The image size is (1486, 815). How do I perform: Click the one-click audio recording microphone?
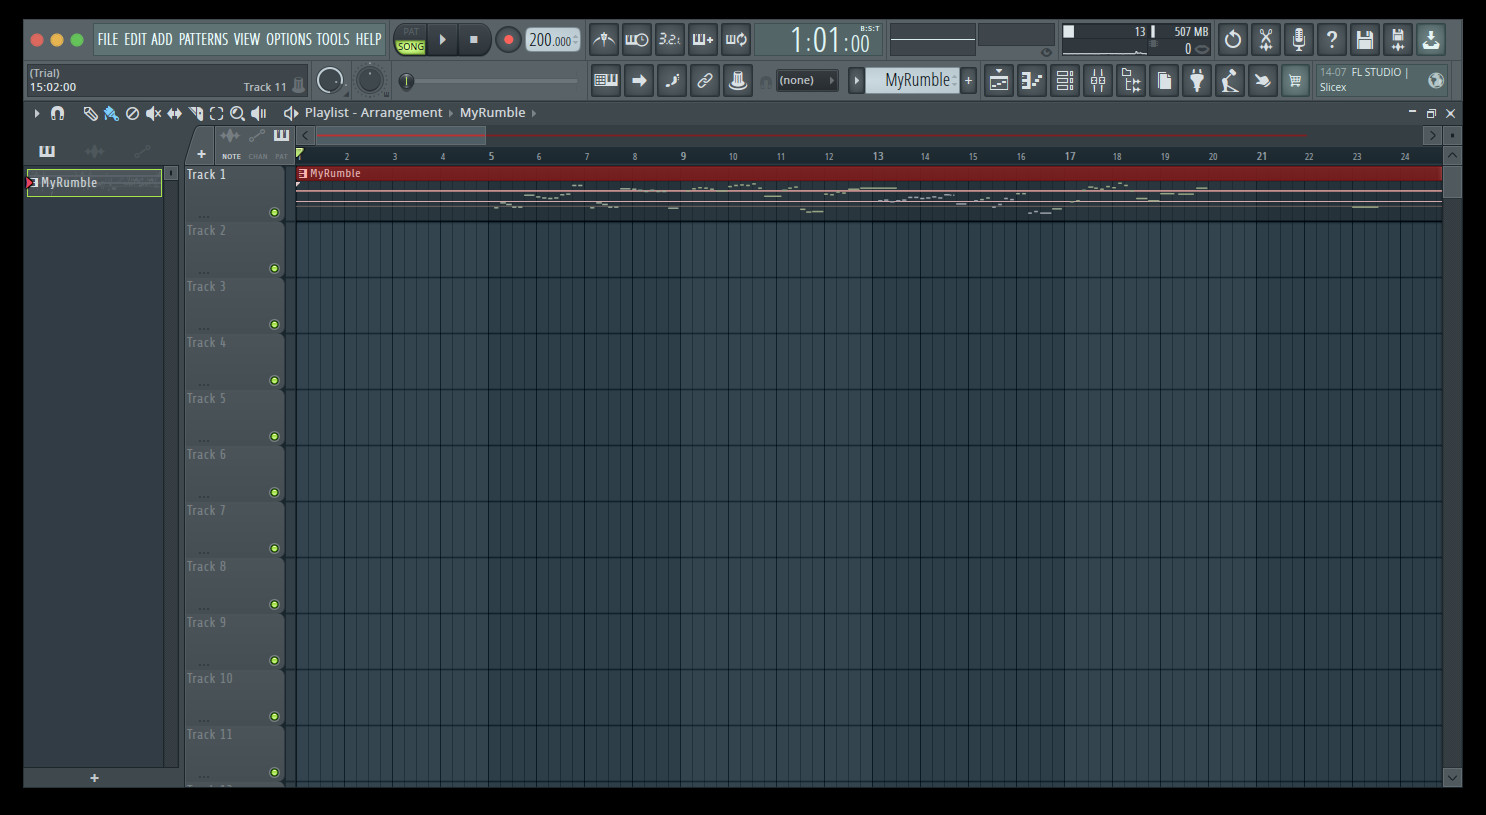[x=1299, y=40]
